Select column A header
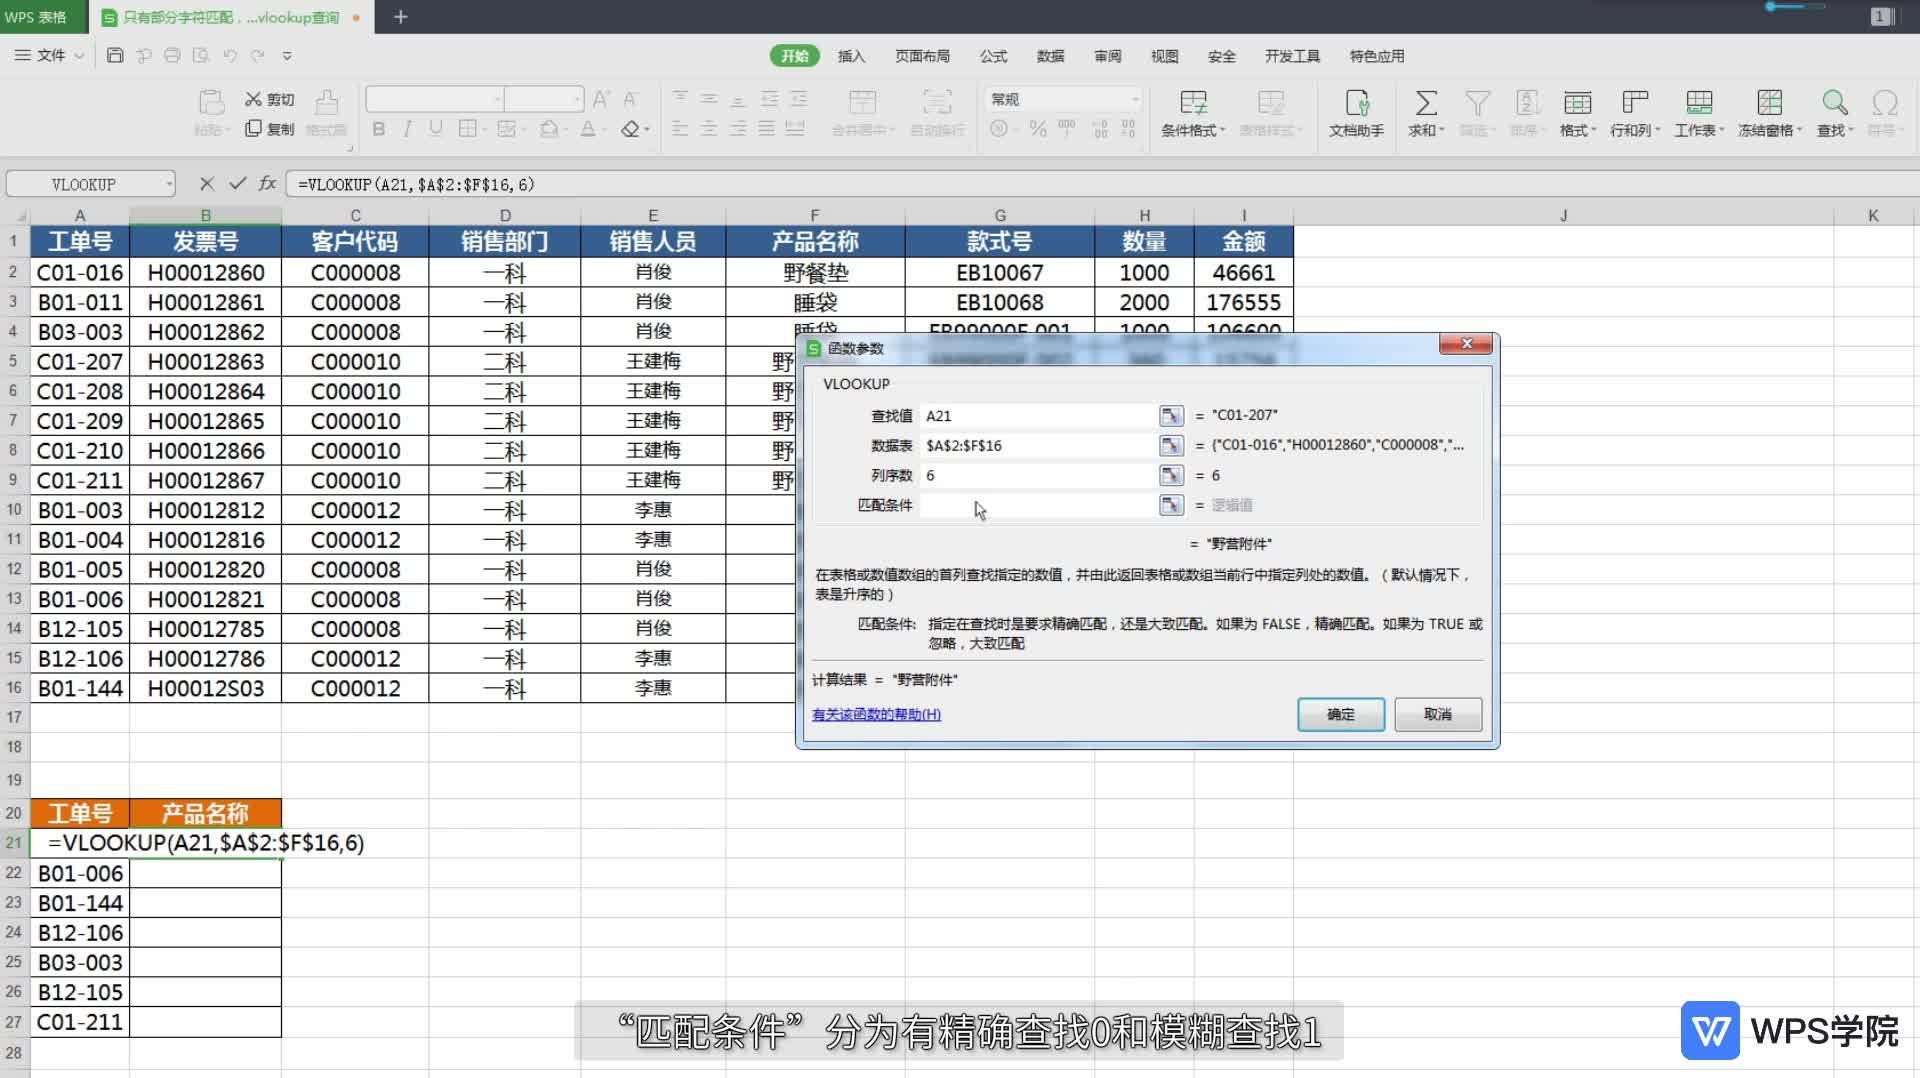This screenshot has height=1078, width=1920. [x=80, y=215]
